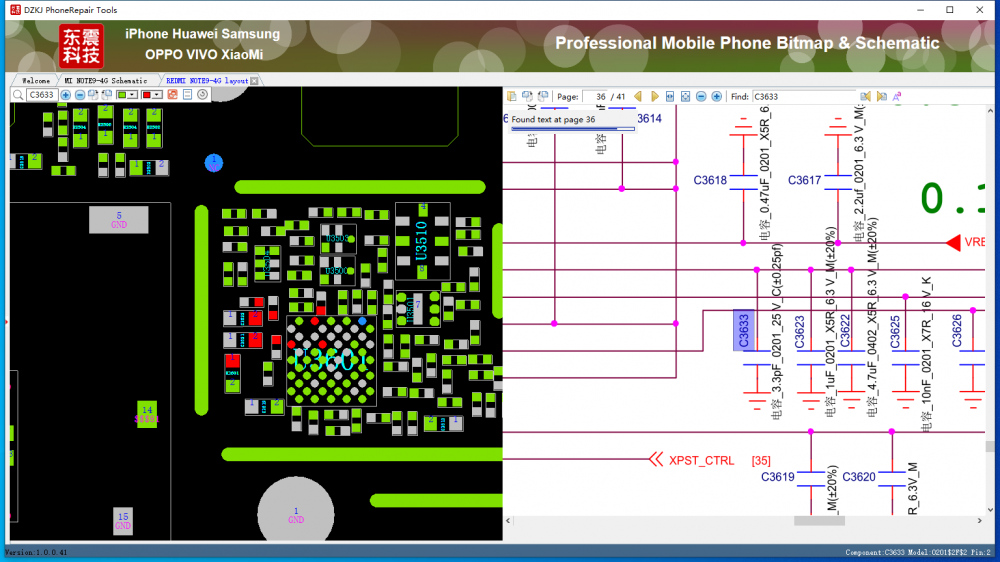Click the layout component search box
Image resolution: width=1000 pixels, height=562 pixels.
click(x=41, y=95)
